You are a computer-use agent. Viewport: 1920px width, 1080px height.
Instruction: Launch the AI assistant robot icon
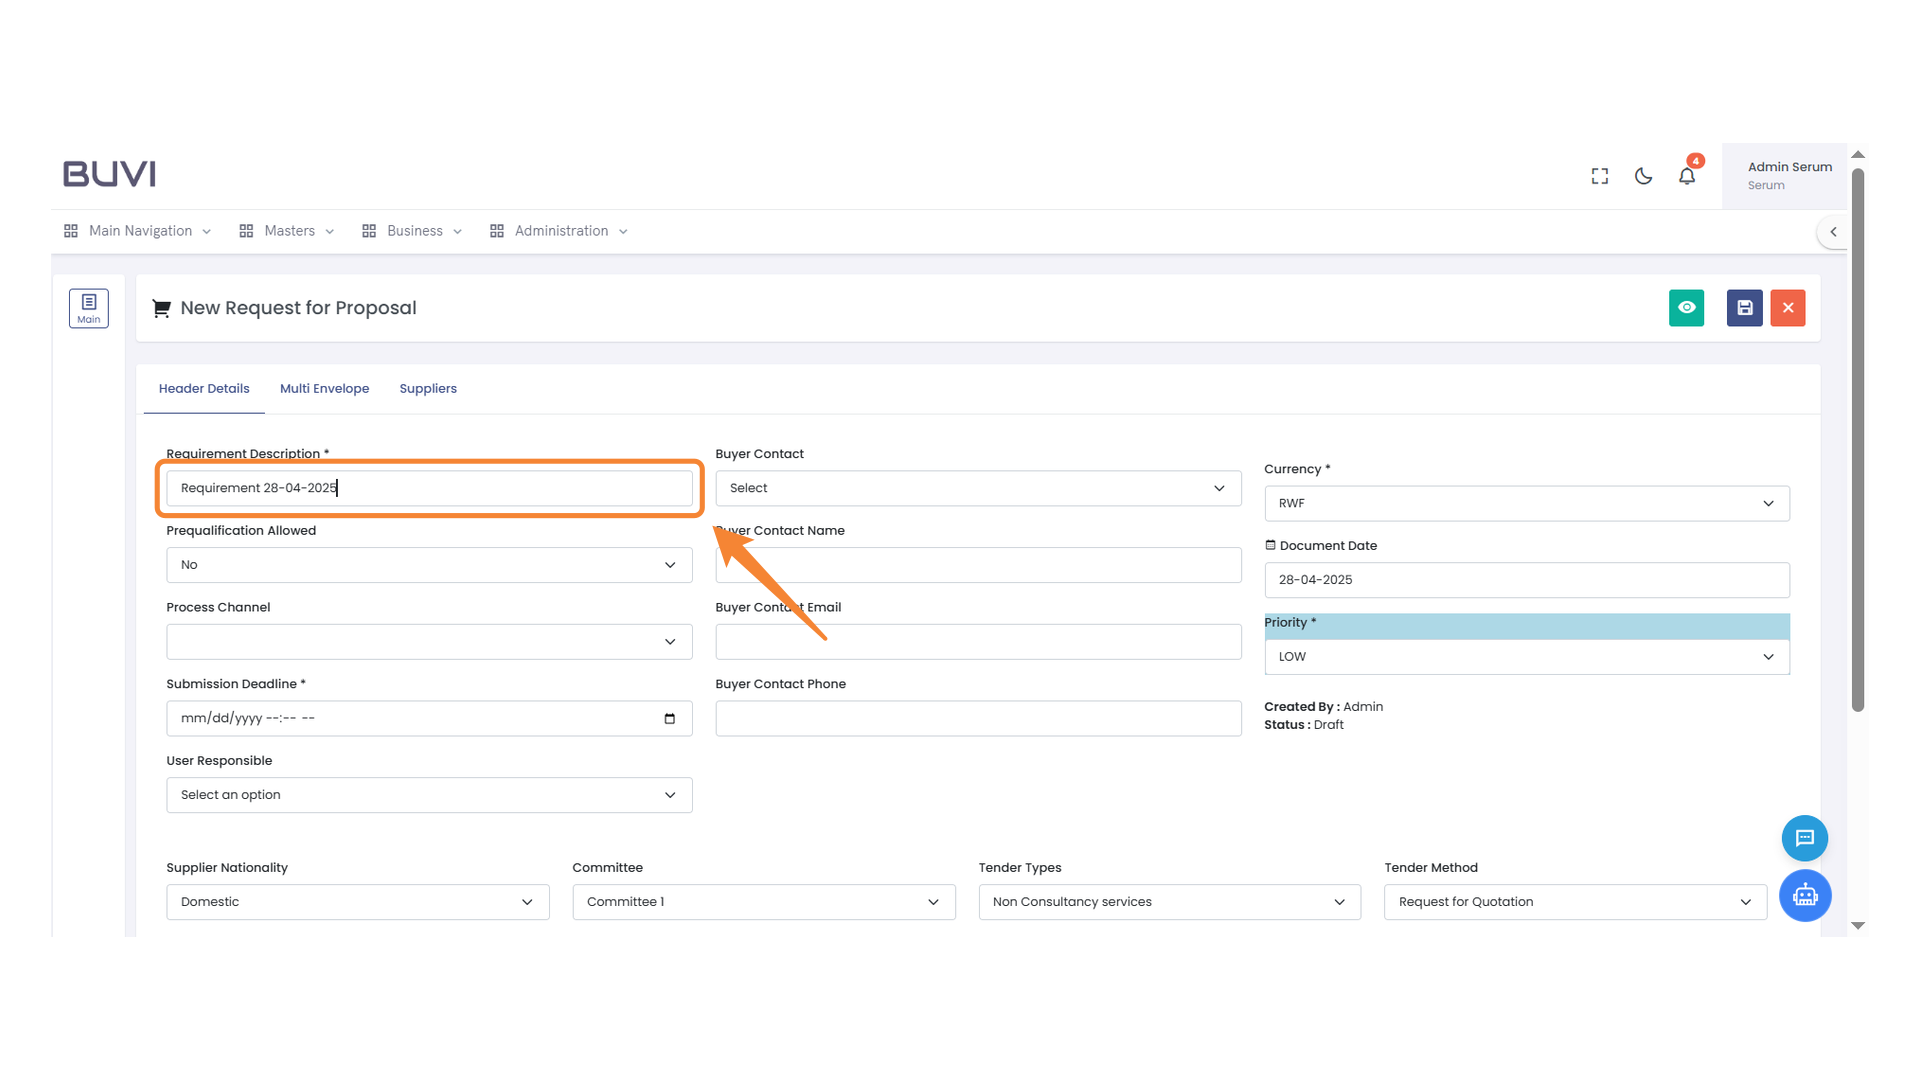point(1805,896)
